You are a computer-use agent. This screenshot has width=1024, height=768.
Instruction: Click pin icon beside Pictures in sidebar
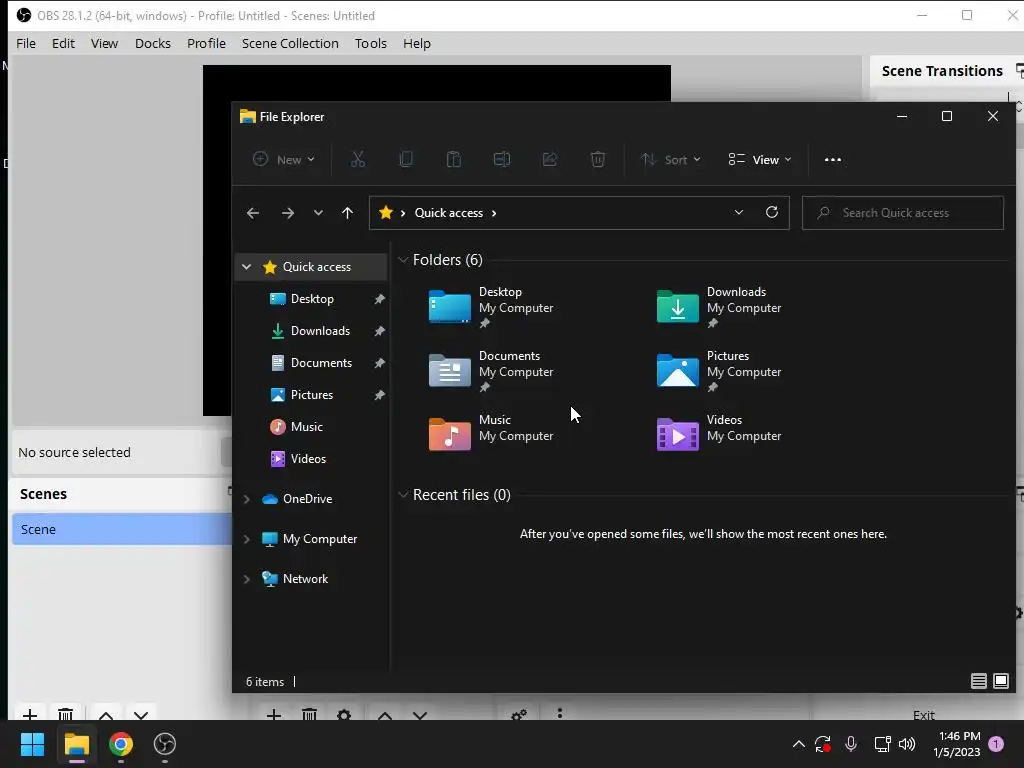click(x=379, y=395)
